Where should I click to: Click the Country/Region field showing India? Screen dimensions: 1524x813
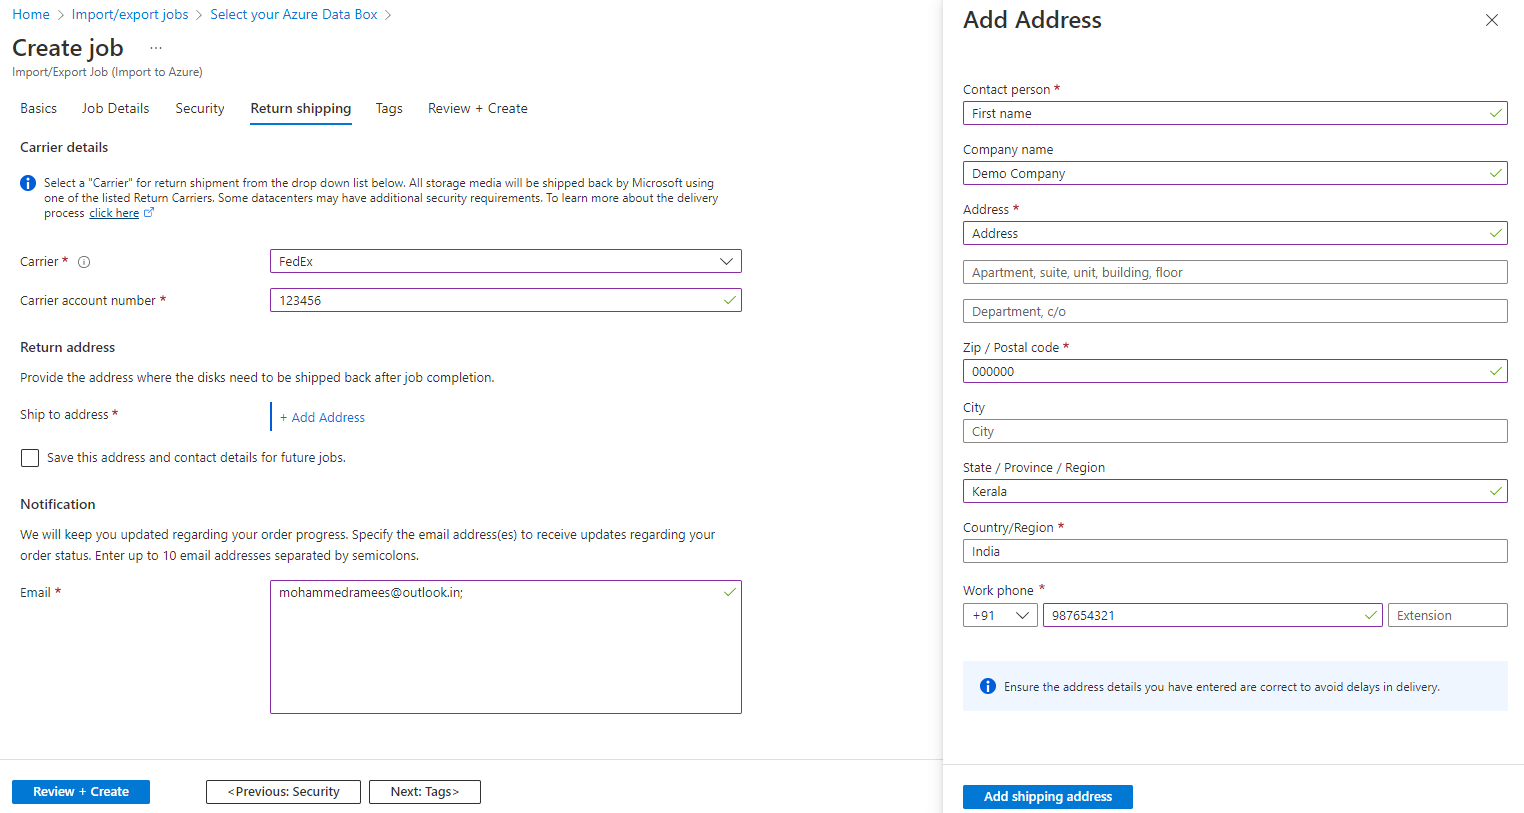tap(1235, 551)
